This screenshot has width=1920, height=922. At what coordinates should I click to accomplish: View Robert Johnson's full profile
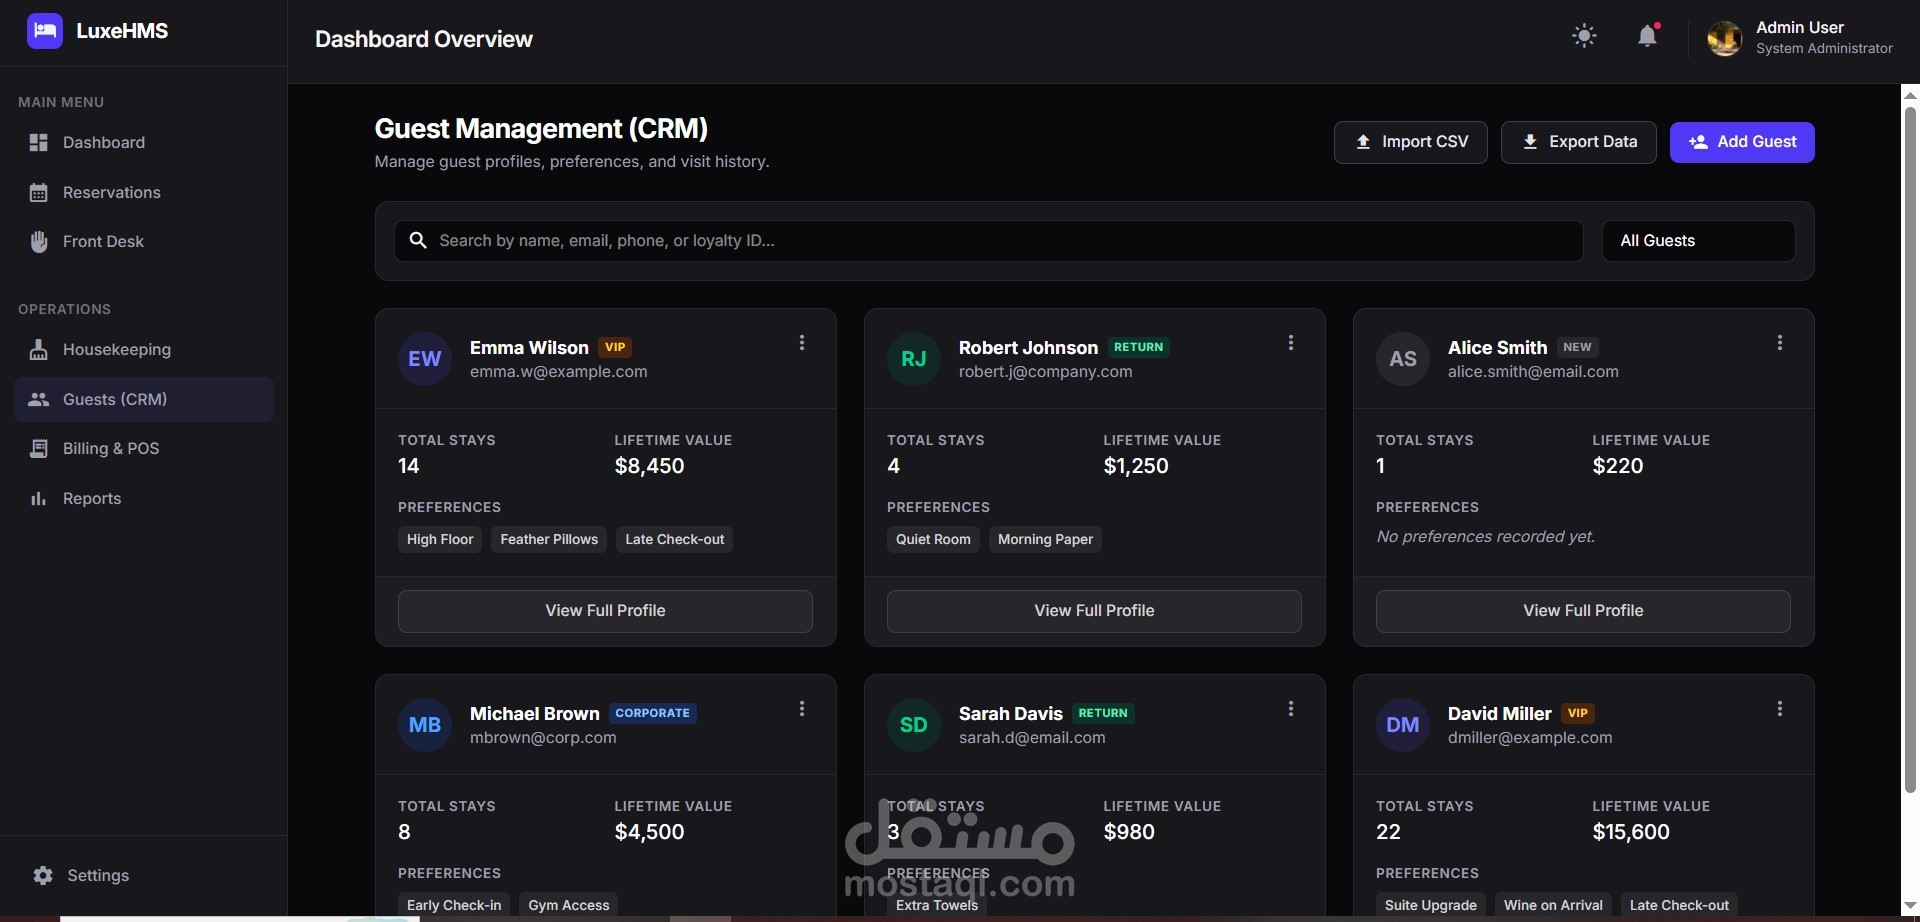[1094, 611]
